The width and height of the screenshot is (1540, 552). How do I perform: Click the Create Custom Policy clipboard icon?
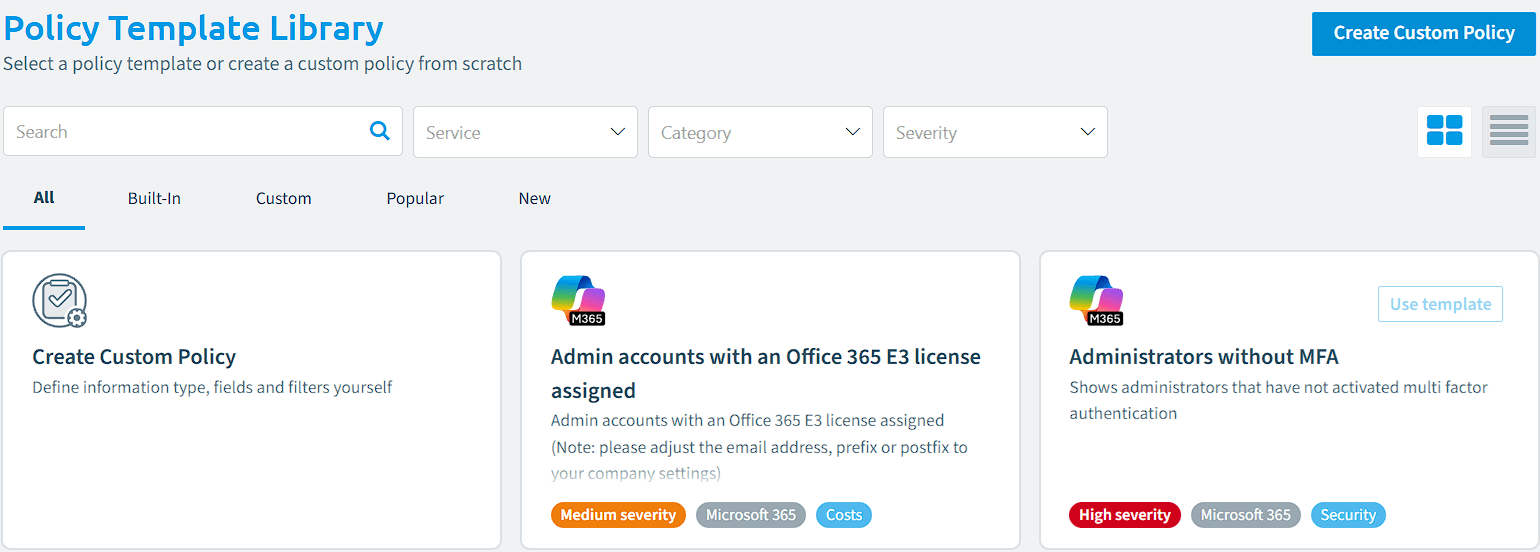(60, 300)
